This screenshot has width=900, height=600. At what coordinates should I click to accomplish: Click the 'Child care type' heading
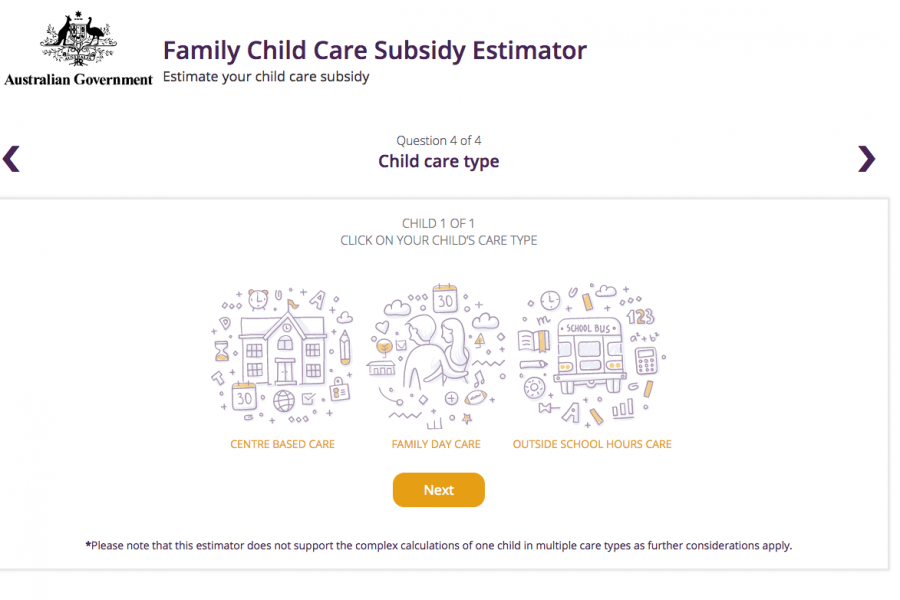click(x=438, y=161)
